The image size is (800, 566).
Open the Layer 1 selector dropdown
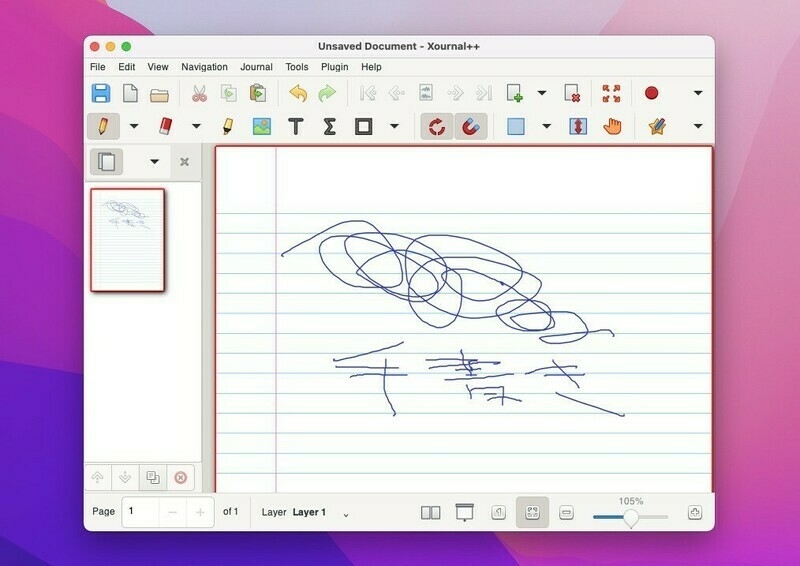[346, 513]
